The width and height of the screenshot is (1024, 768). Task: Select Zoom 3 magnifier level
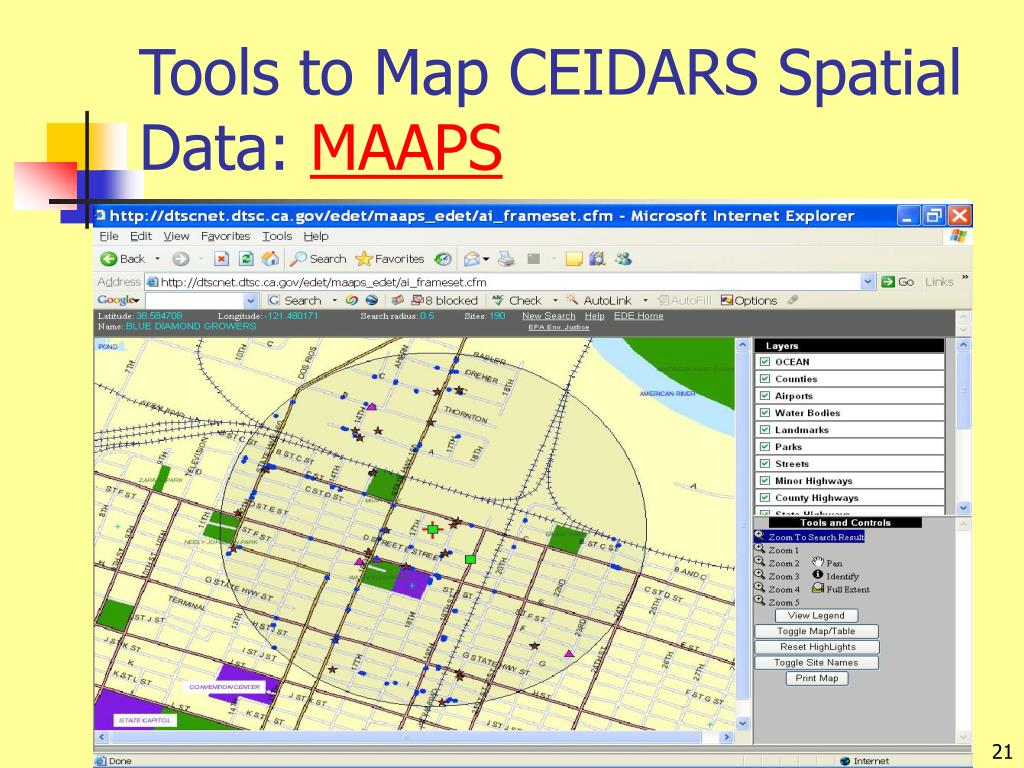click(776, 575)
